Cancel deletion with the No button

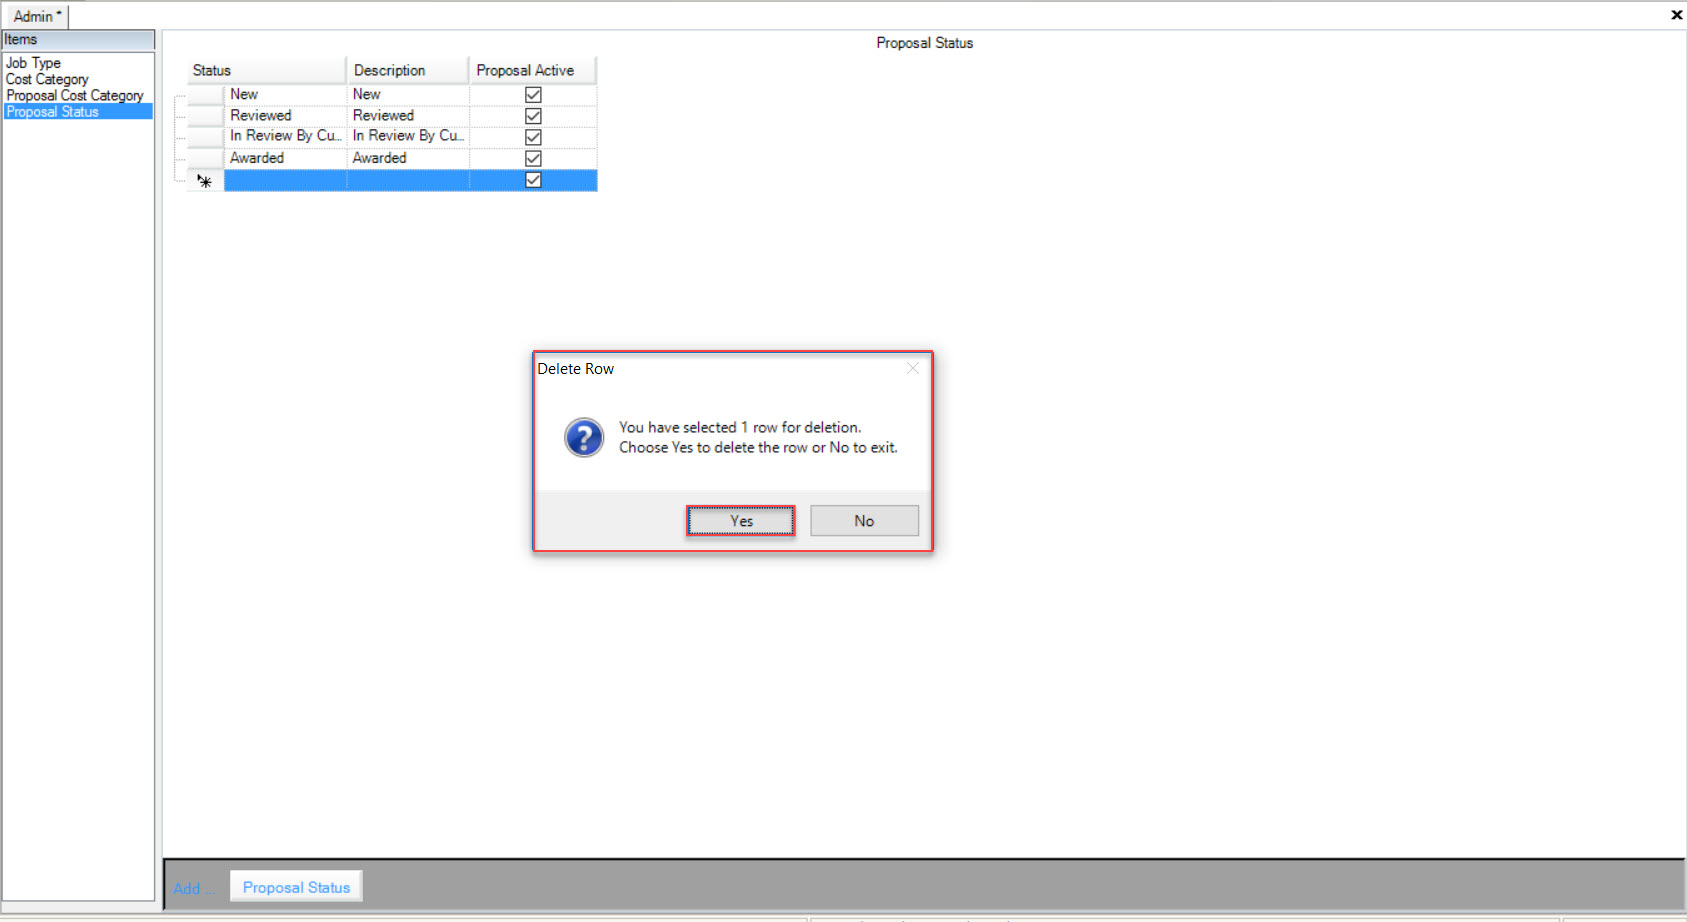[864, 521]
